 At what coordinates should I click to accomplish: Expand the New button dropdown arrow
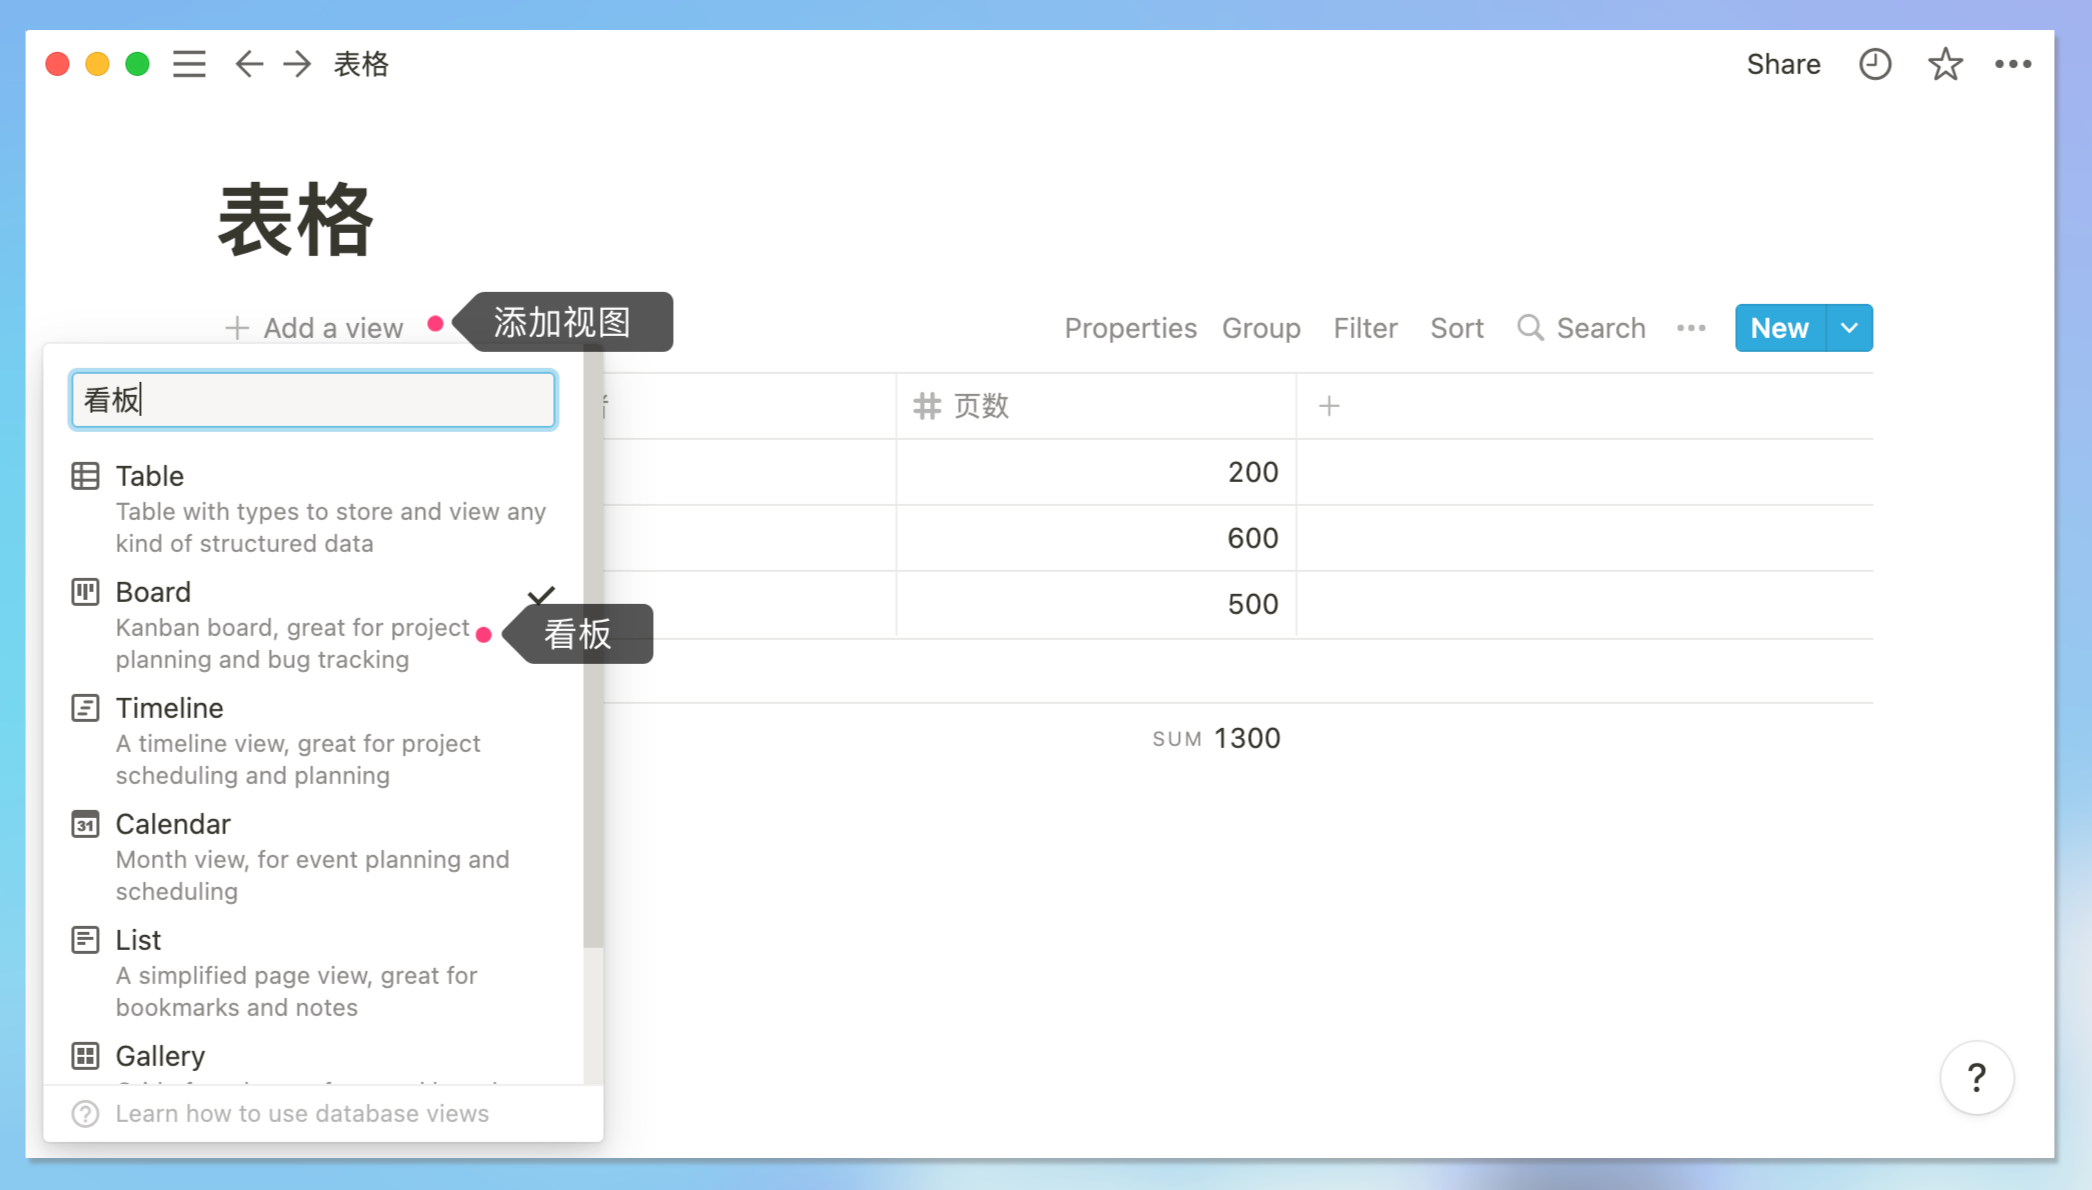1850,328
